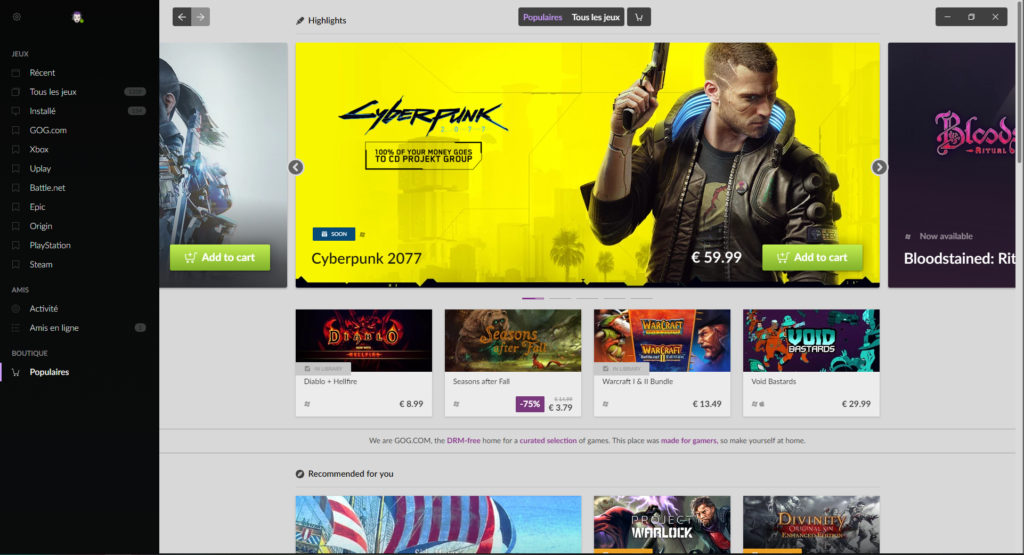Select the Epic platform entry
This screenshot has height=555, width=1024.
pyautogui.click(x=37, y=207)
